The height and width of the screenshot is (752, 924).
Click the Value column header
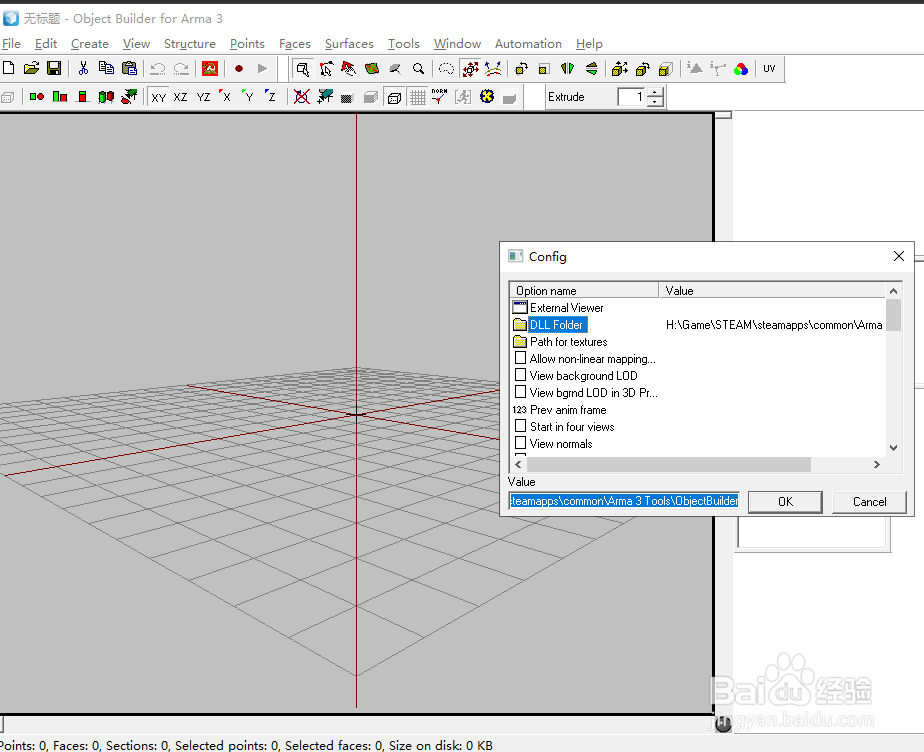(x=772, y=291)
